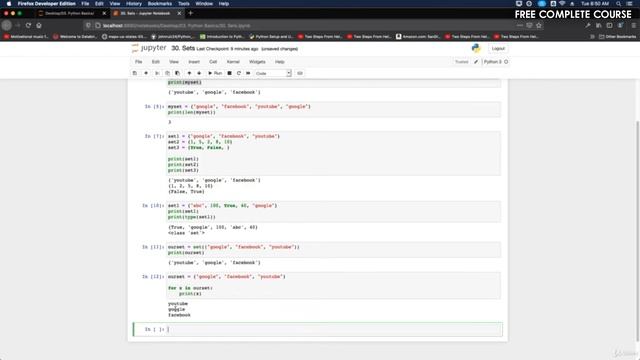
Task: Click the Trusted notebook indicator
Action: coord(462,62)
